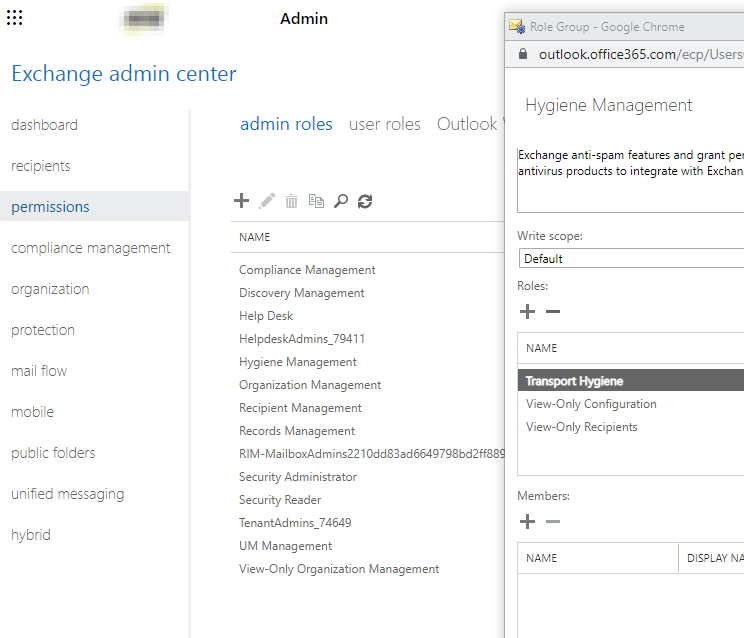The width and height of the screenshot is (744, 638).
Task: Select permissions in the sidebar
Action: point(95,206)
